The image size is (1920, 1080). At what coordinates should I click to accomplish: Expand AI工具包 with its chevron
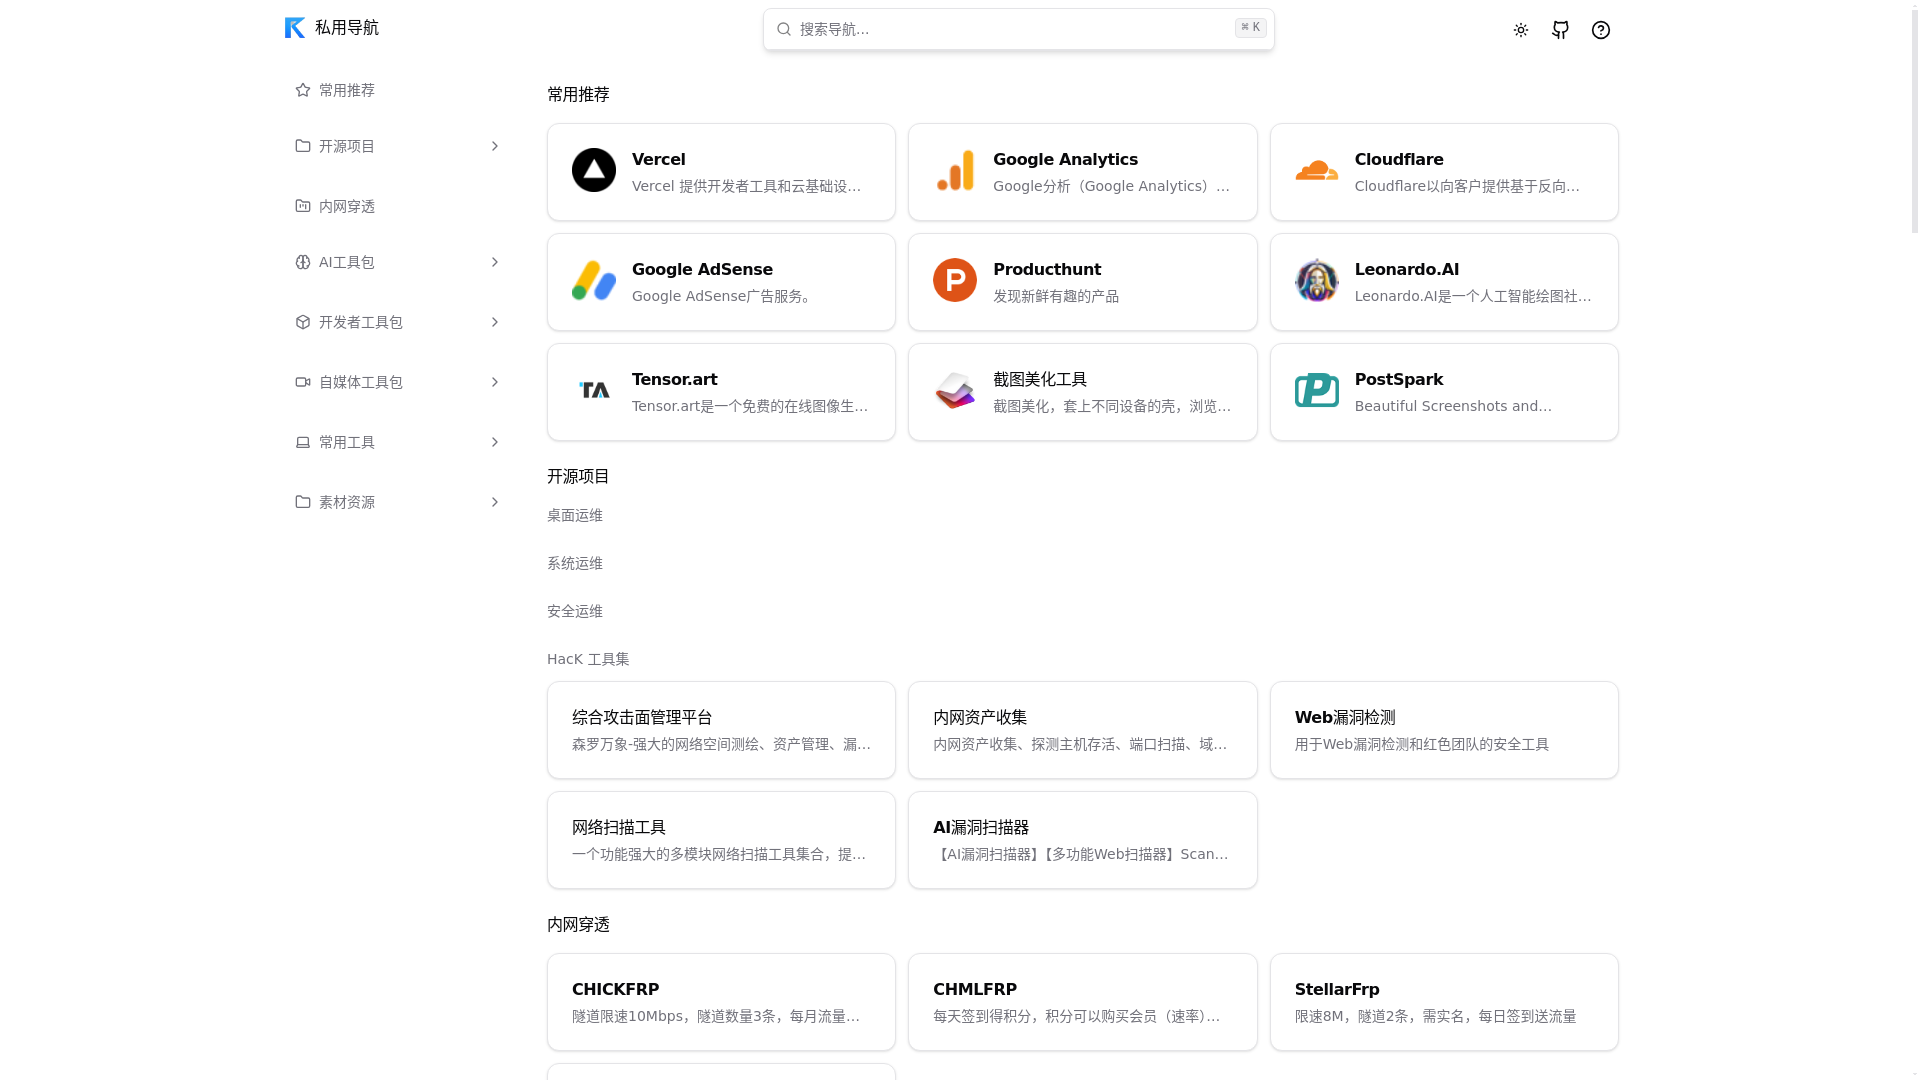[494, 262]
